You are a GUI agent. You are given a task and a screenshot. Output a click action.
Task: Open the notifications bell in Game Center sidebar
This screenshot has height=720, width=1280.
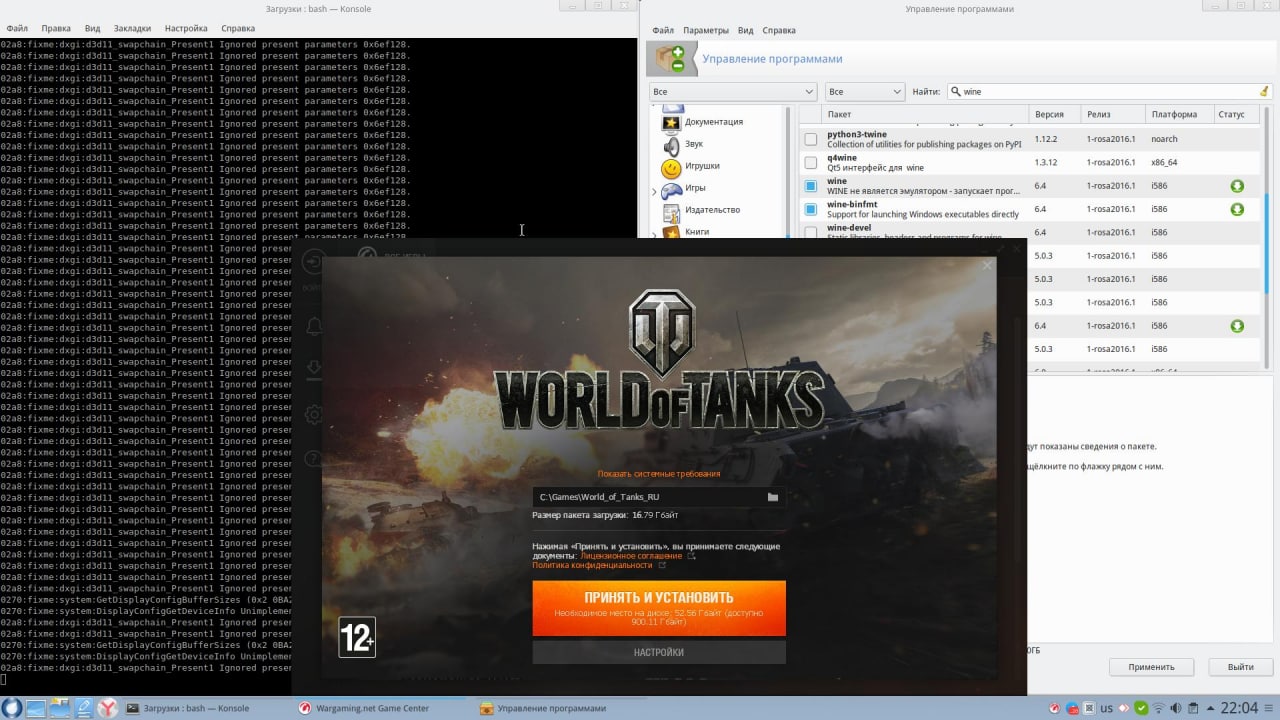(x=314, y=327)
